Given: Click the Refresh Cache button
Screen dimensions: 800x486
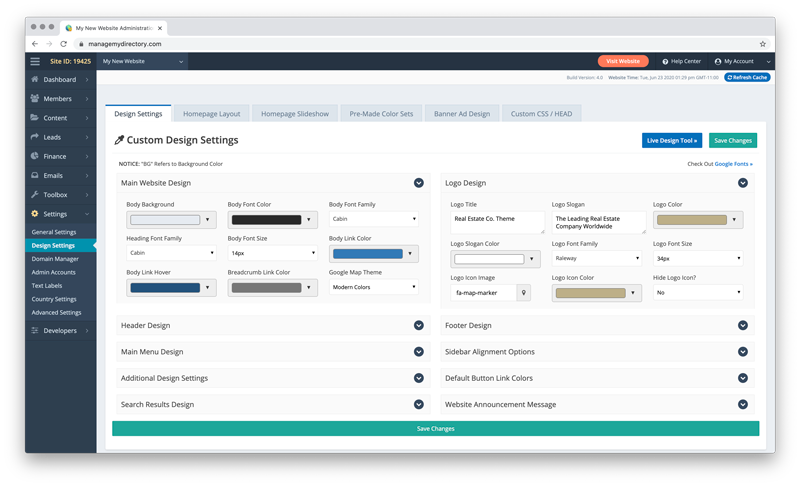Looking at the screenshot, I should coord(747,78).
